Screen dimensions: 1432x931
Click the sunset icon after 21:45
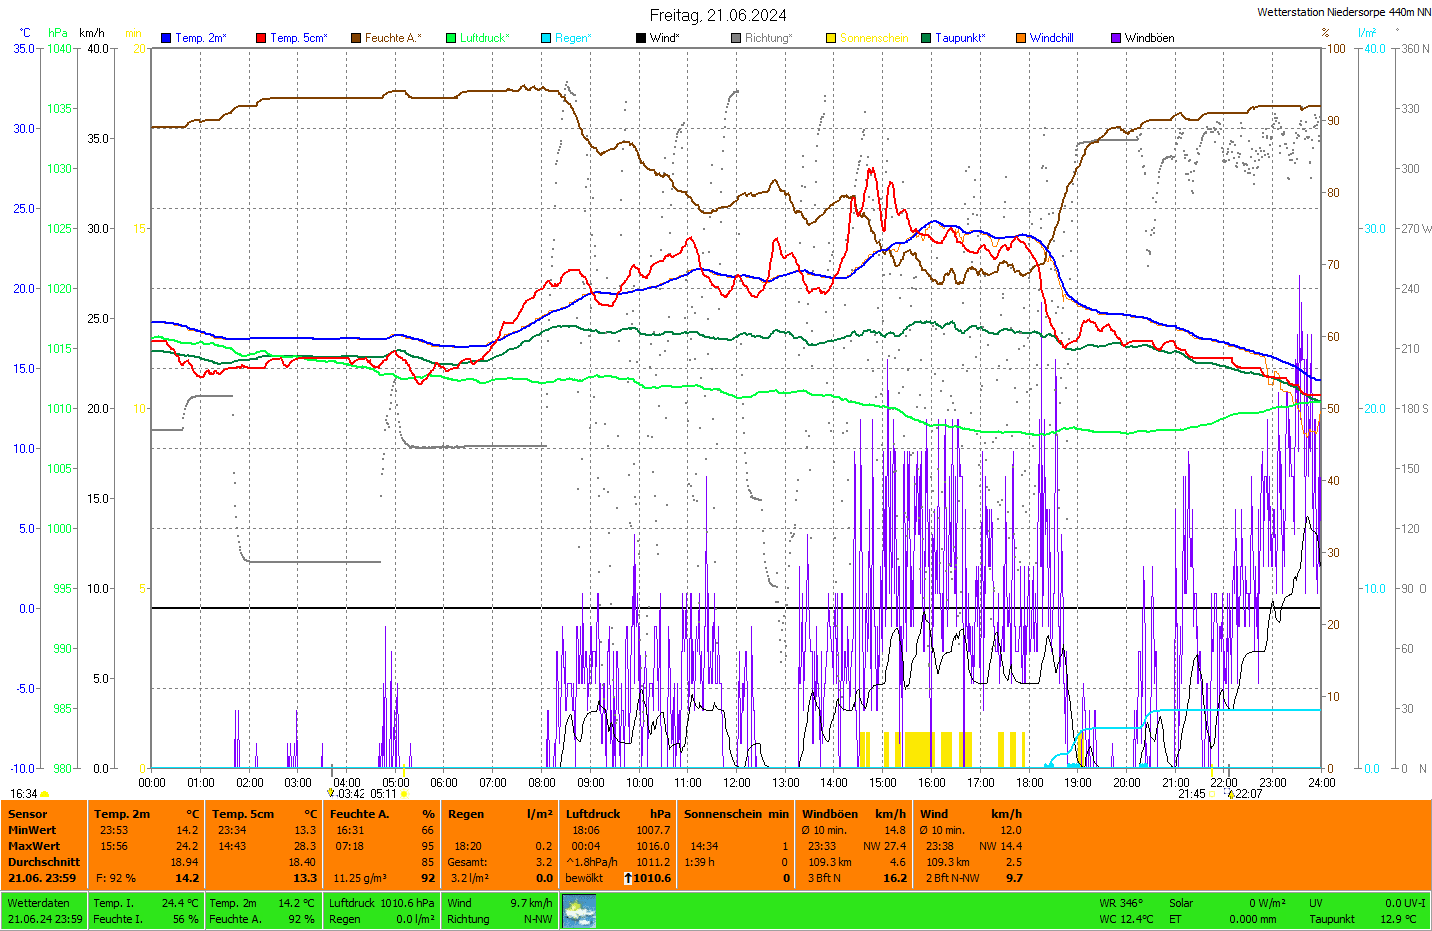(1213, 794)
